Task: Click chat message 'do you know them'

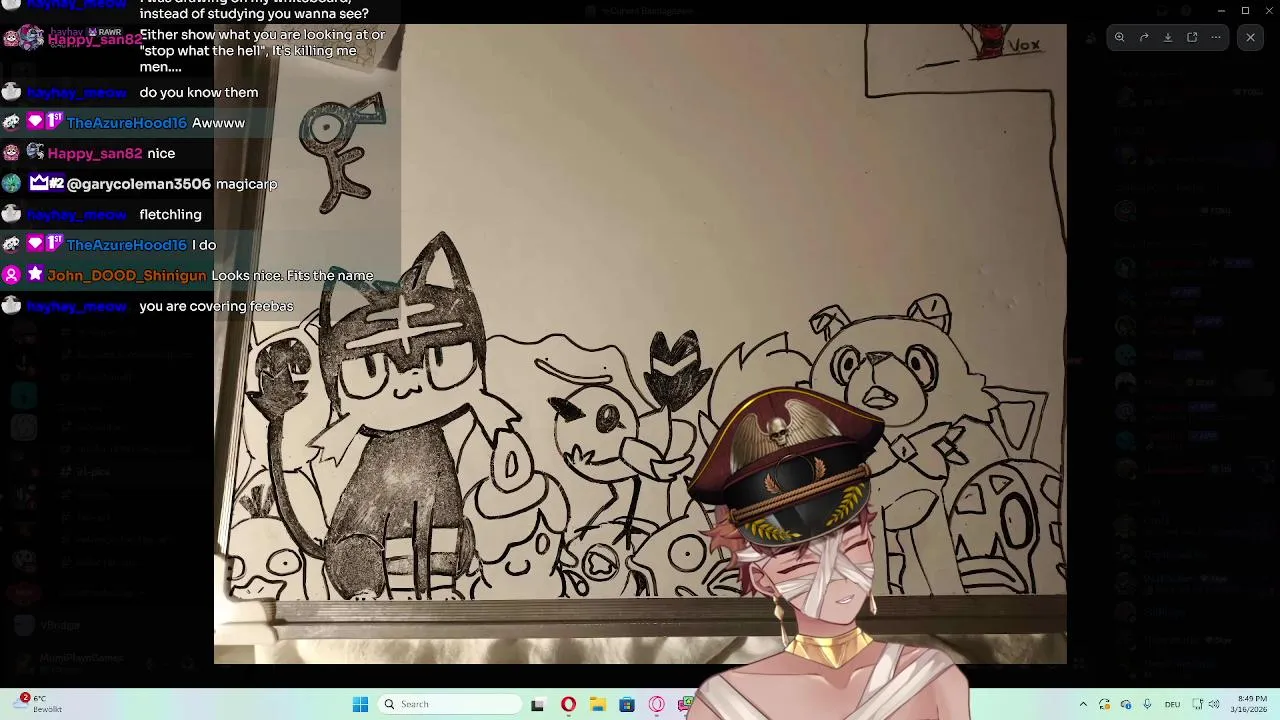Action: click(198, 93)
